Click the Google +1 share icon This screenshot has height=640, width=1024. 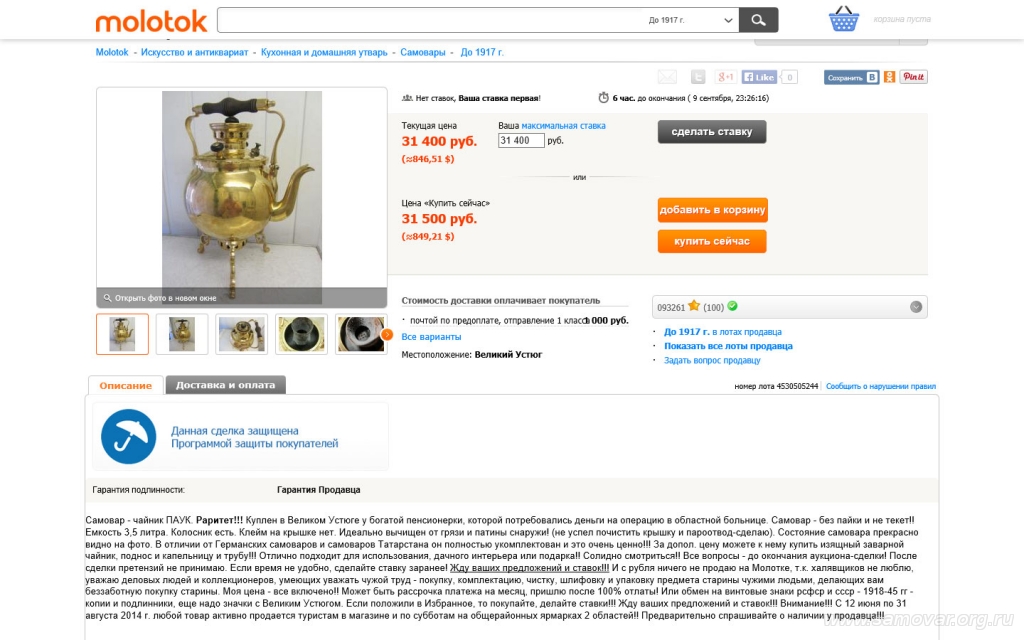tap(726, 77)
